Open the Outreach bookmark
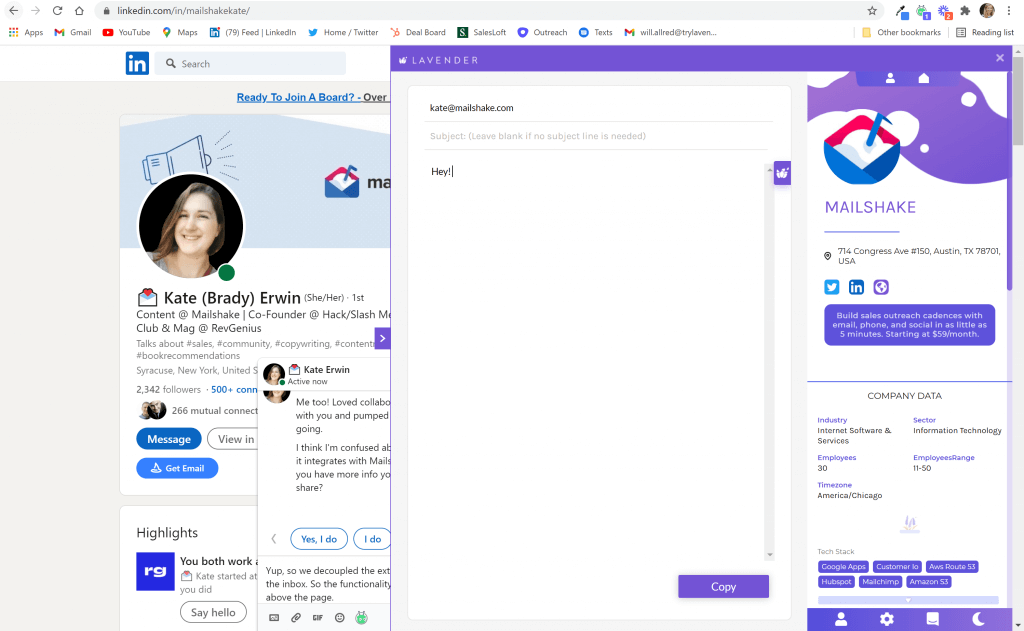1024x631 pixels. [542, 32]
